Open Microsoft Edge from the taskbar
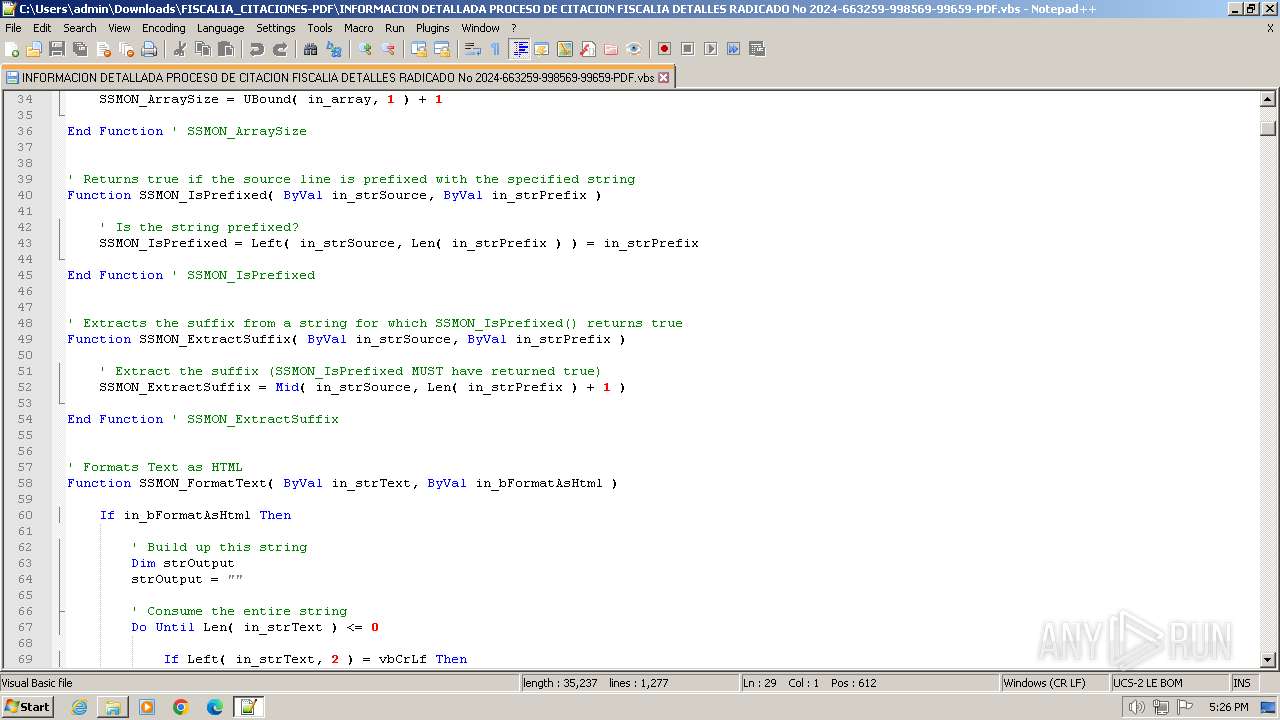 [x=215, y=707]
